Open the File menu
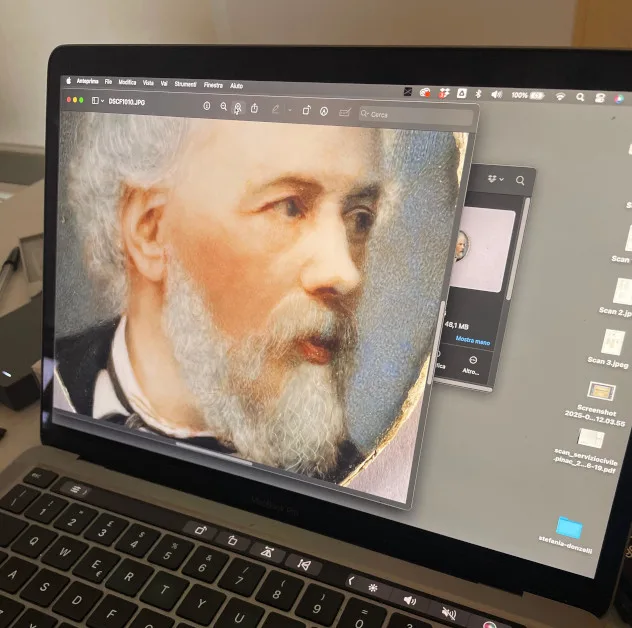 (x=108, y=82)
